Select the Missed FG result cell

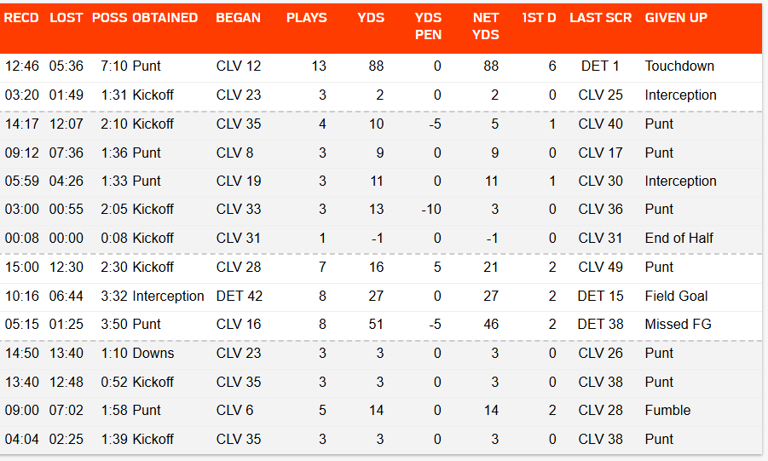click(x=676, y=324)
